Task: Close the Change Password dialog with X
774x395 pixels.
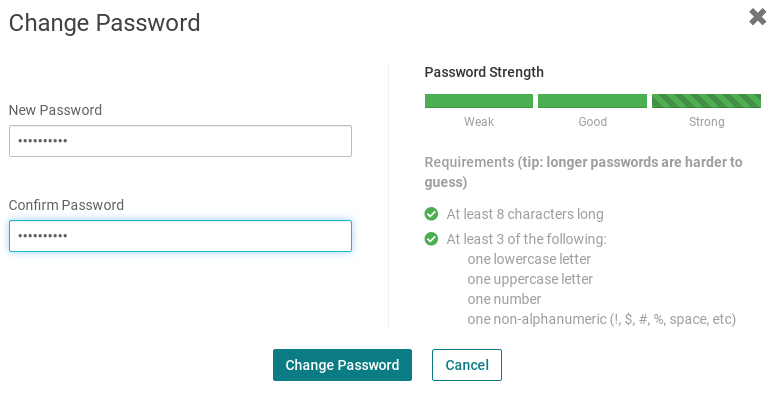Action: 757,17
